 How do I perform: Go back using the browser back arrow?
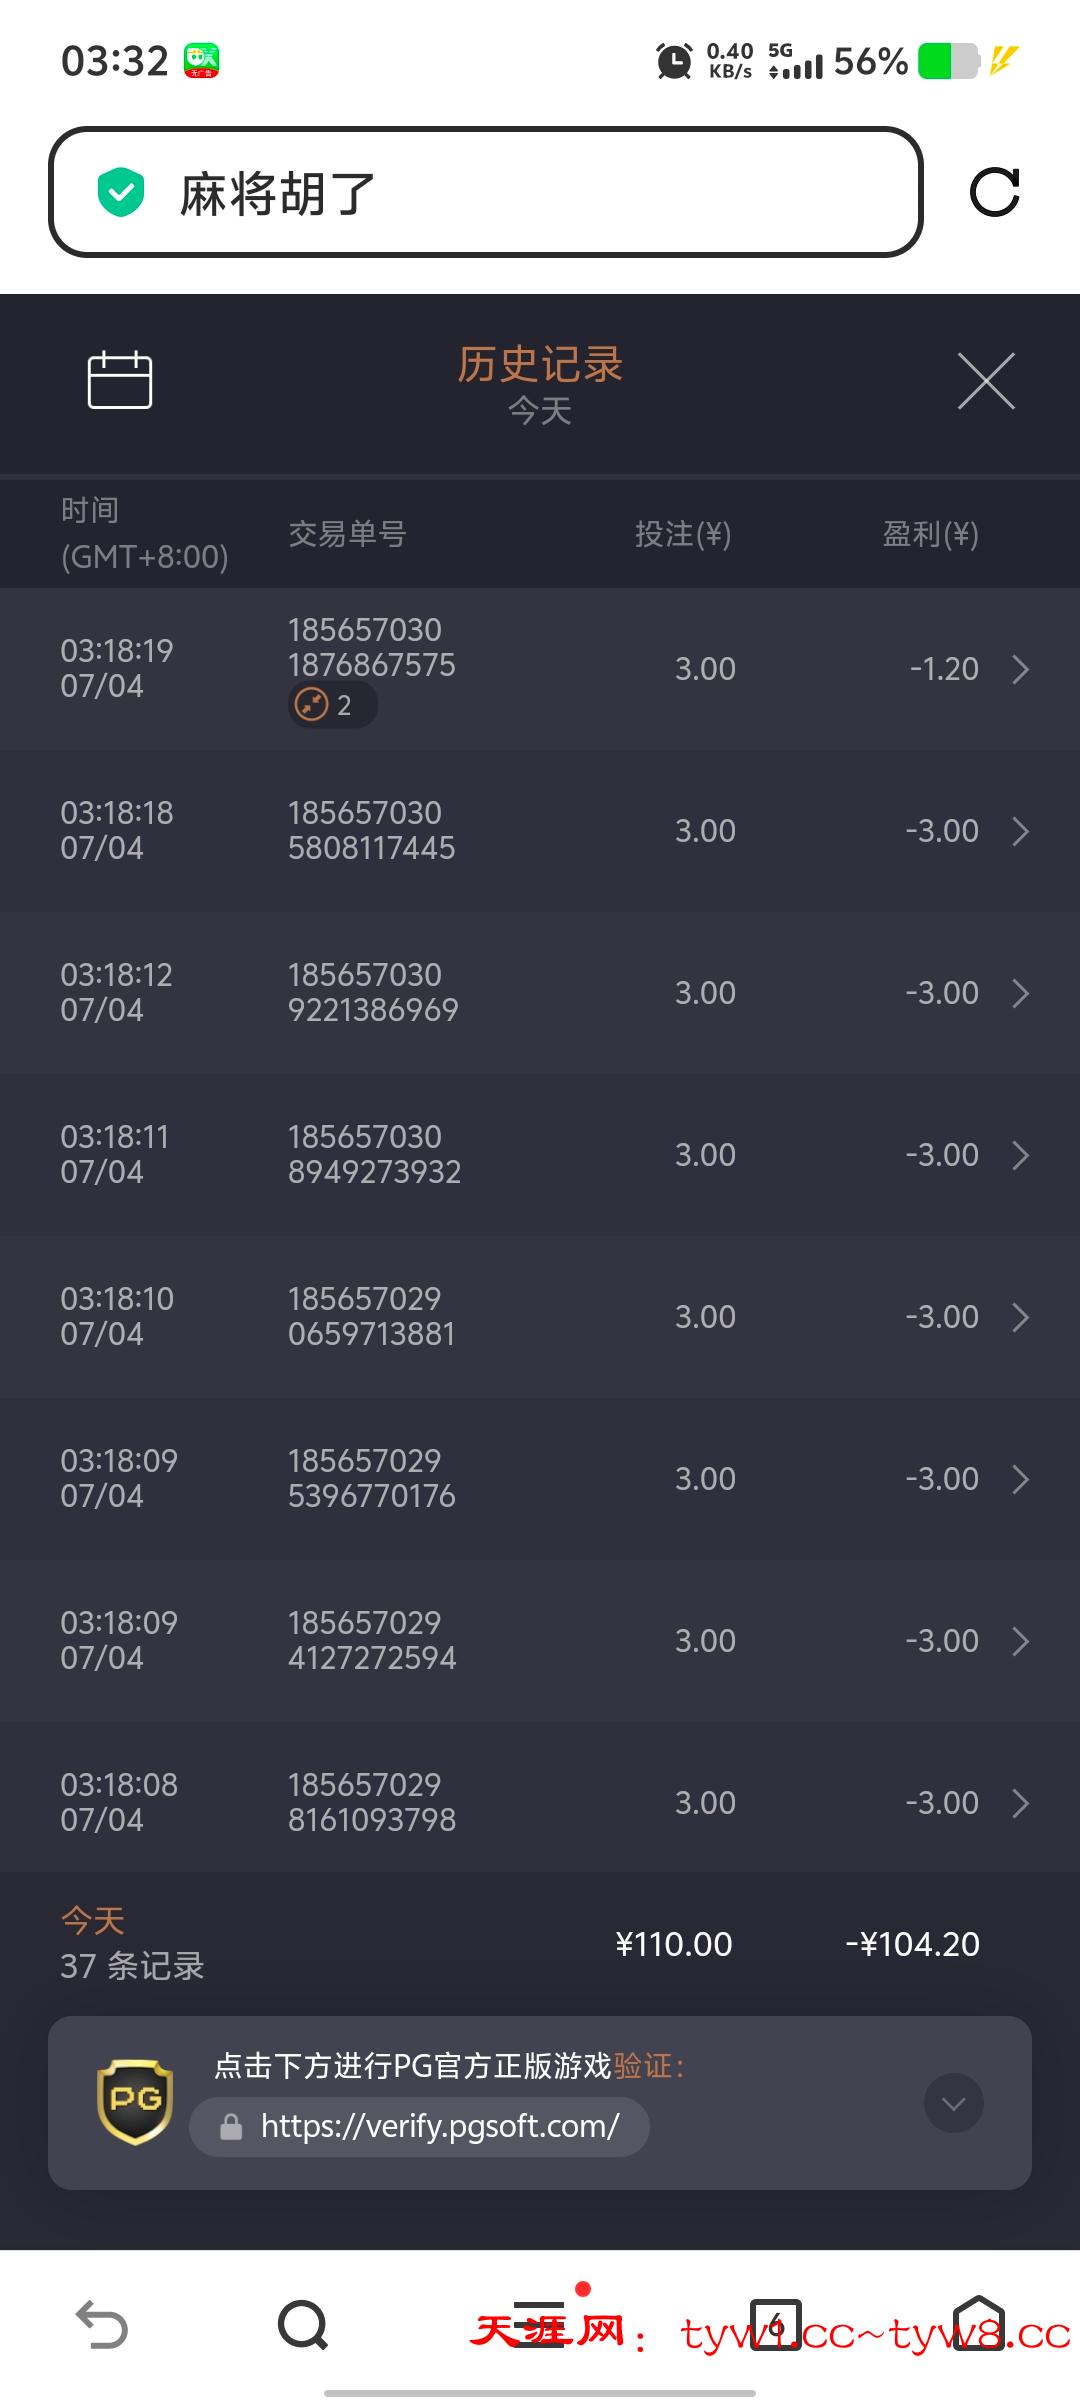click(102, 2324)
